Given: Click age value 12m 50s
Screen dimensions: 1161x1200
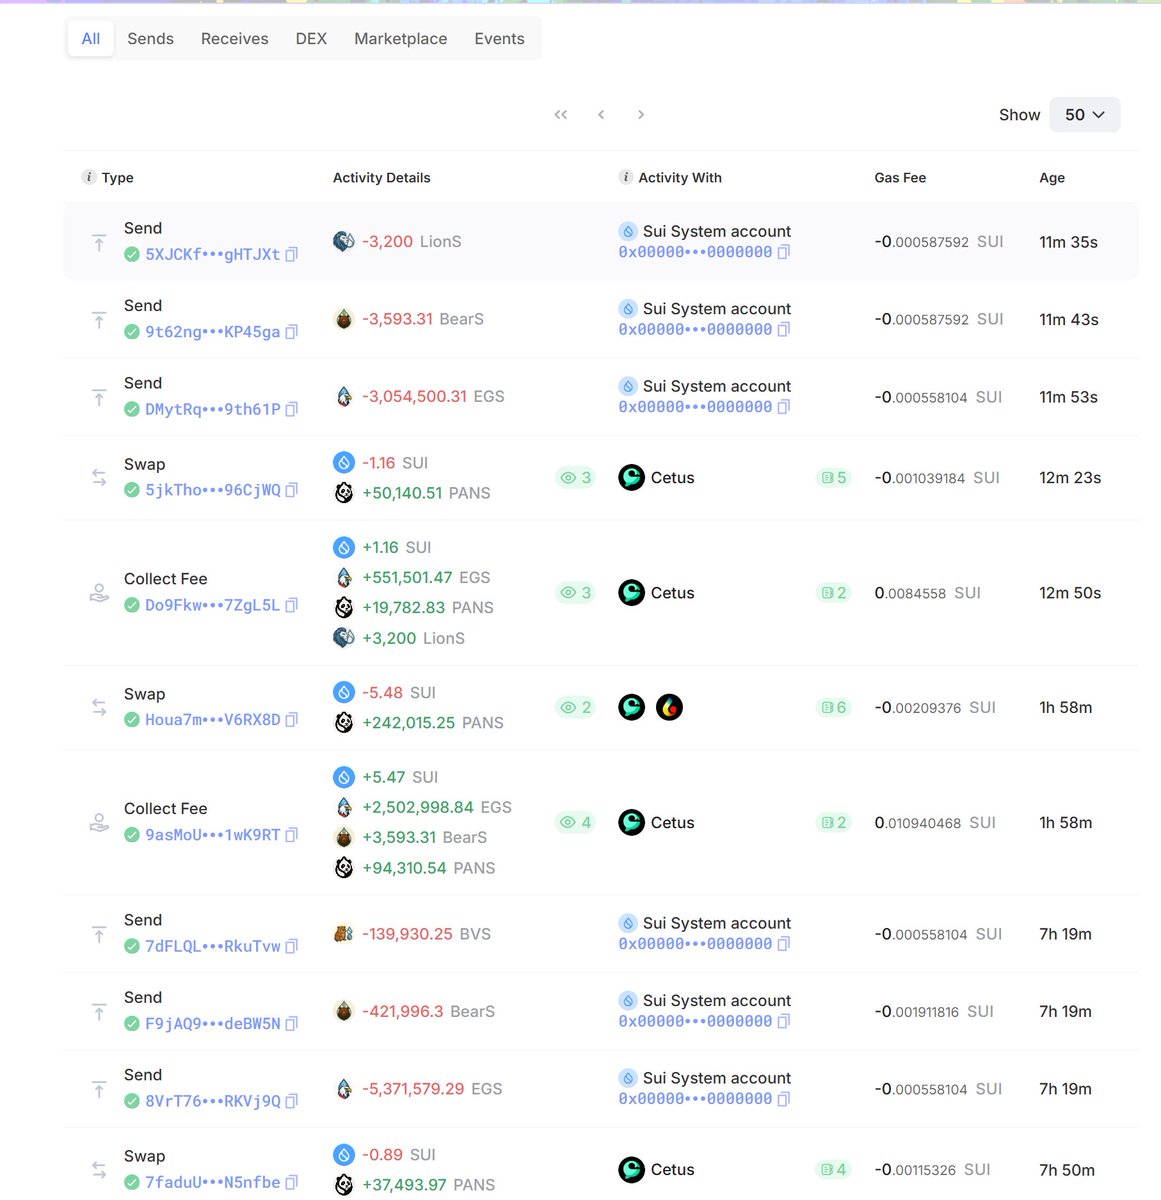Looking at the screenshot, I should coord(1070,593).
